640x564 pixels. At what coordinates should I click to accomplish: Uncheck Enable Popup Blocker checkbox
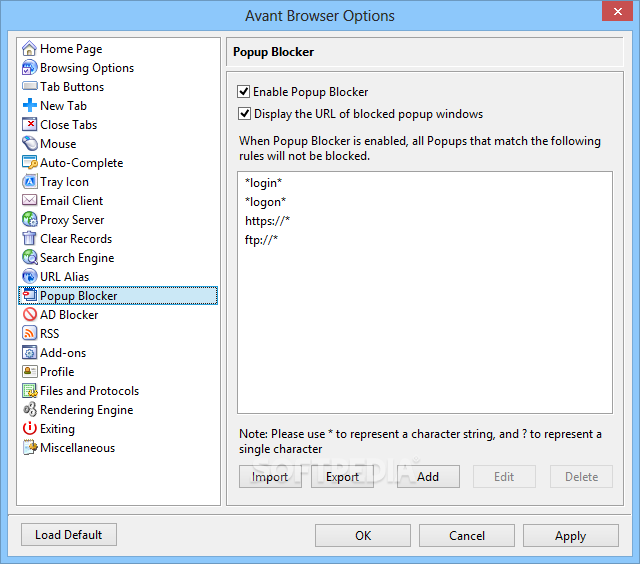coord(244,91)
